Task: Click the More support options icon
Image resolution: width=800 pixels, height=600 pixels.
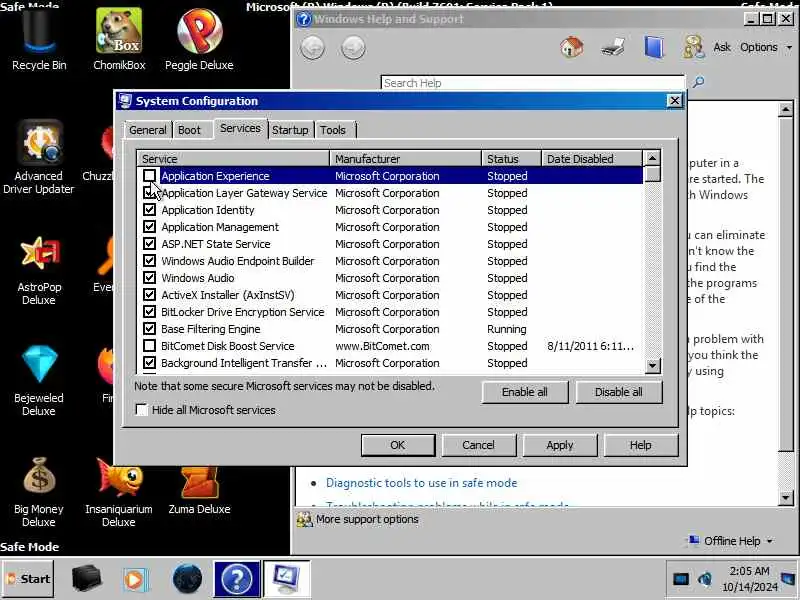Action: [304, 519]
